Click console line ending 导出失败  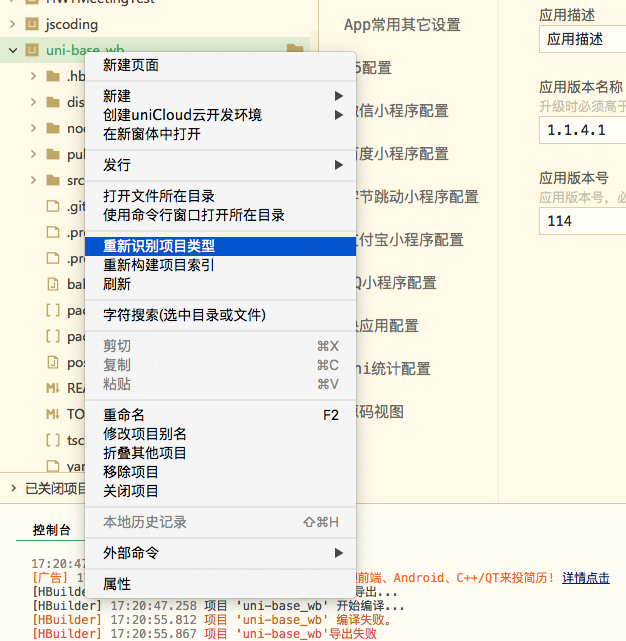(204, 634)
